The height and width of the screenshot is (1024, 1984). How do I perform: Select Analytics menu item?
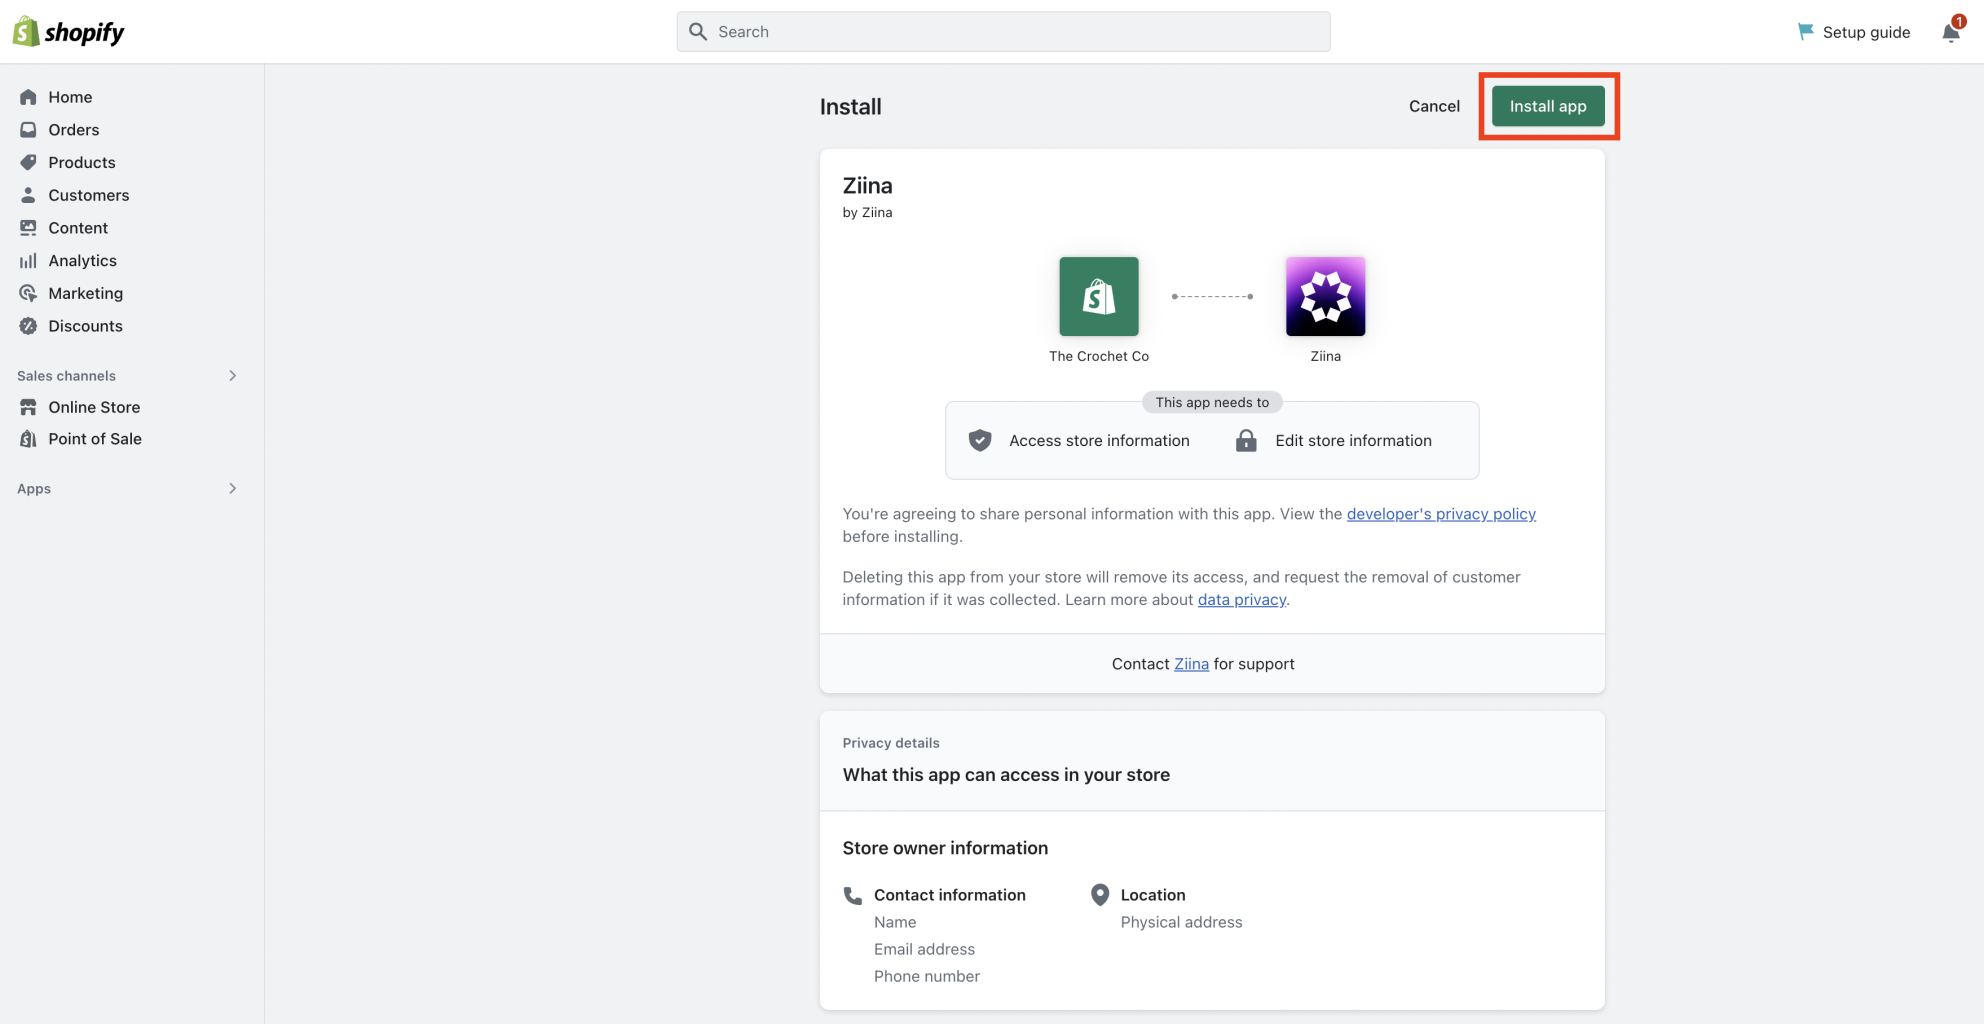83,261
